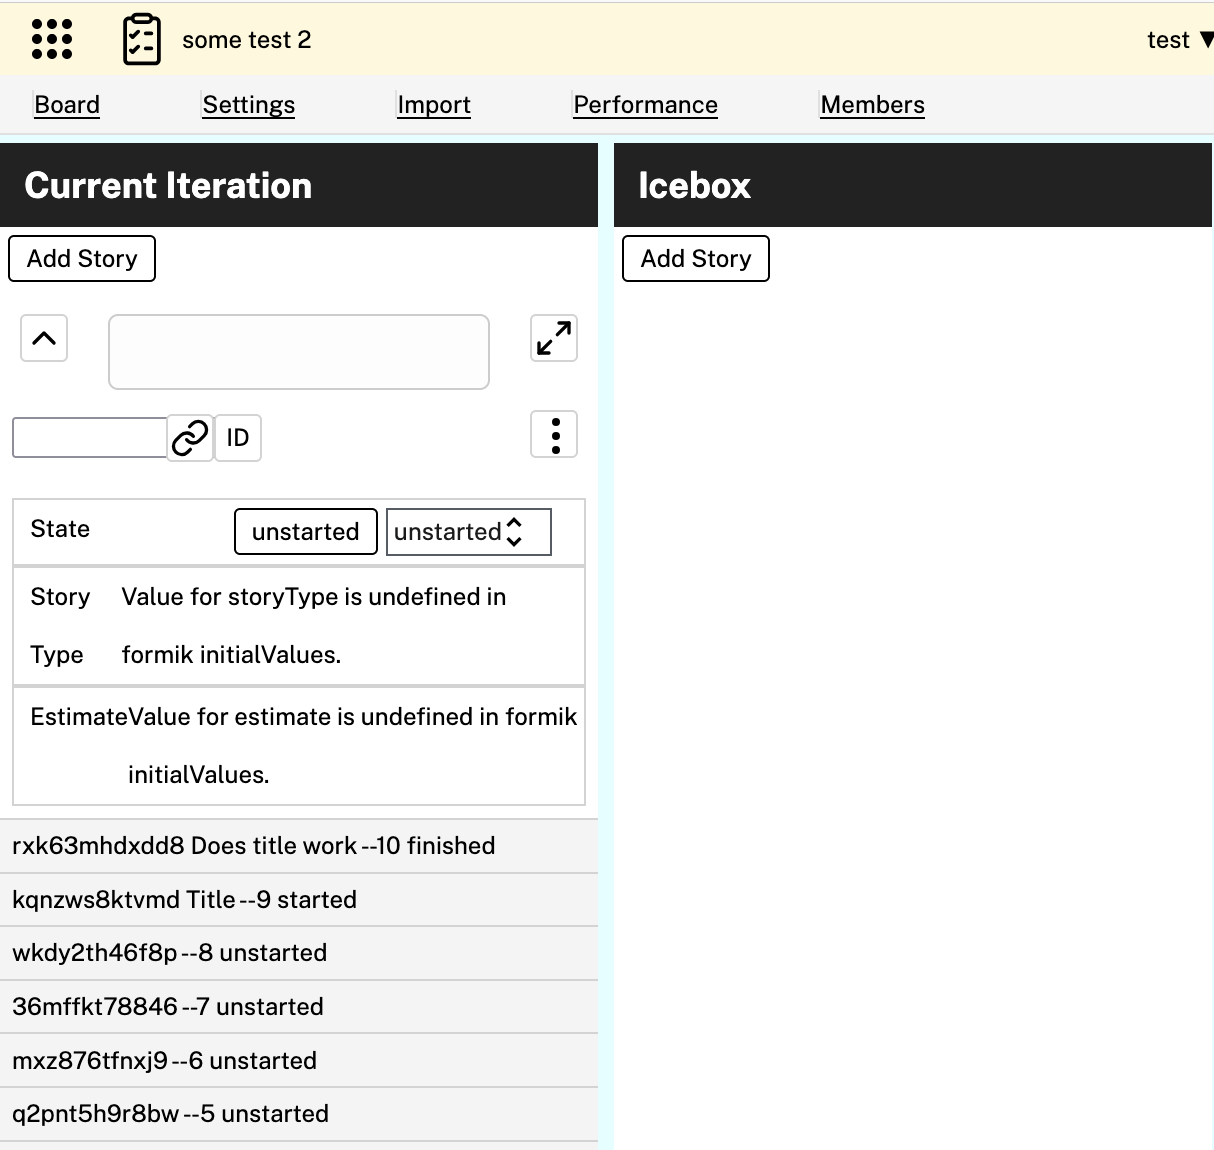This screenshot has width=1214, height=1150.
Task: Go to the Board tab
Action: click(x=67, y=105)
